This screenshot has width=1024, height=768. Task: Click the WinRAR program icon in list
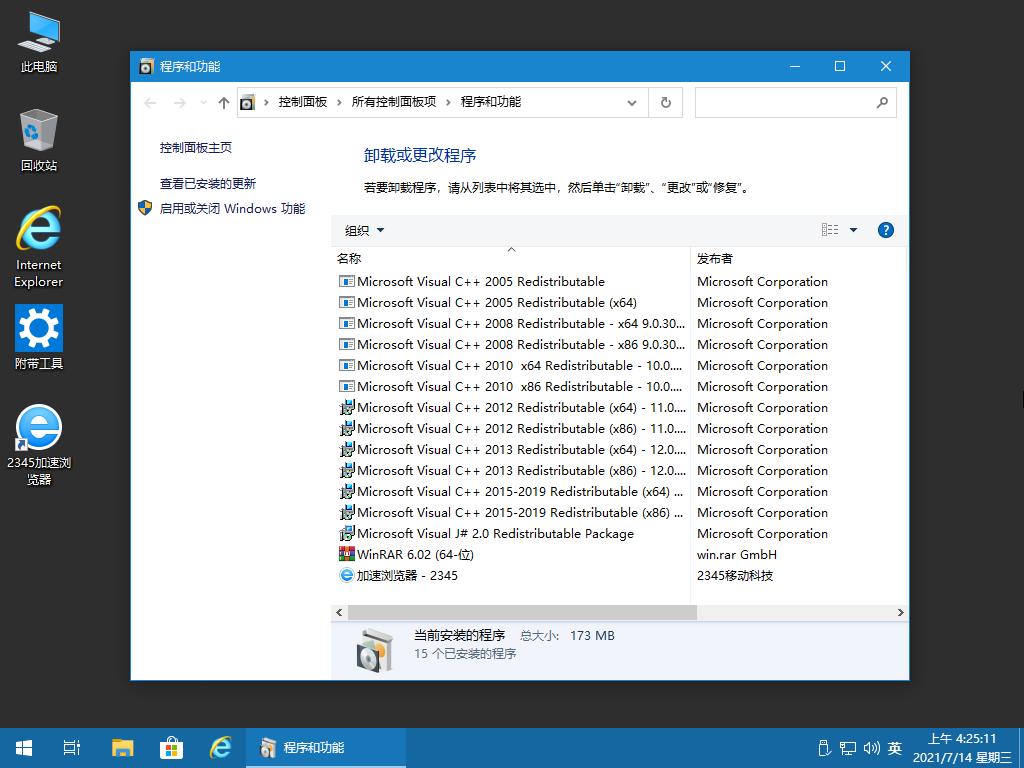(347, 554)
